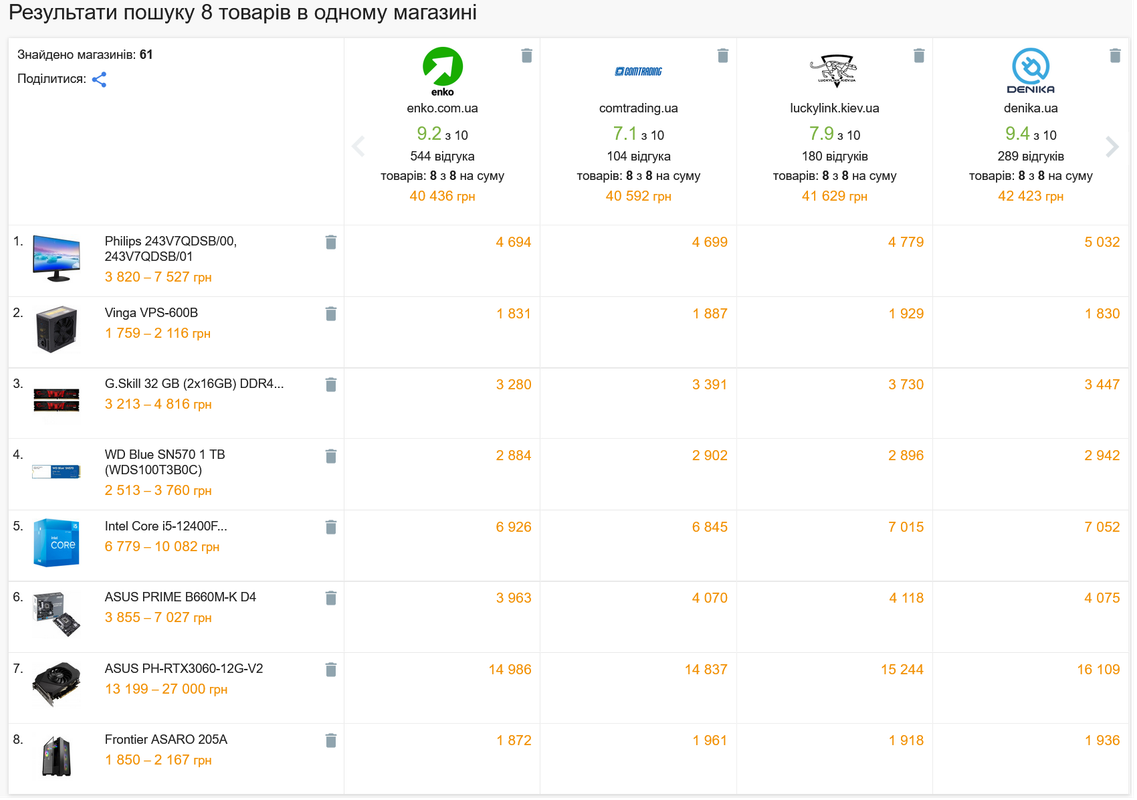
Task: Delete the Intel Core i5-12400F row
Action: (332, 529)
